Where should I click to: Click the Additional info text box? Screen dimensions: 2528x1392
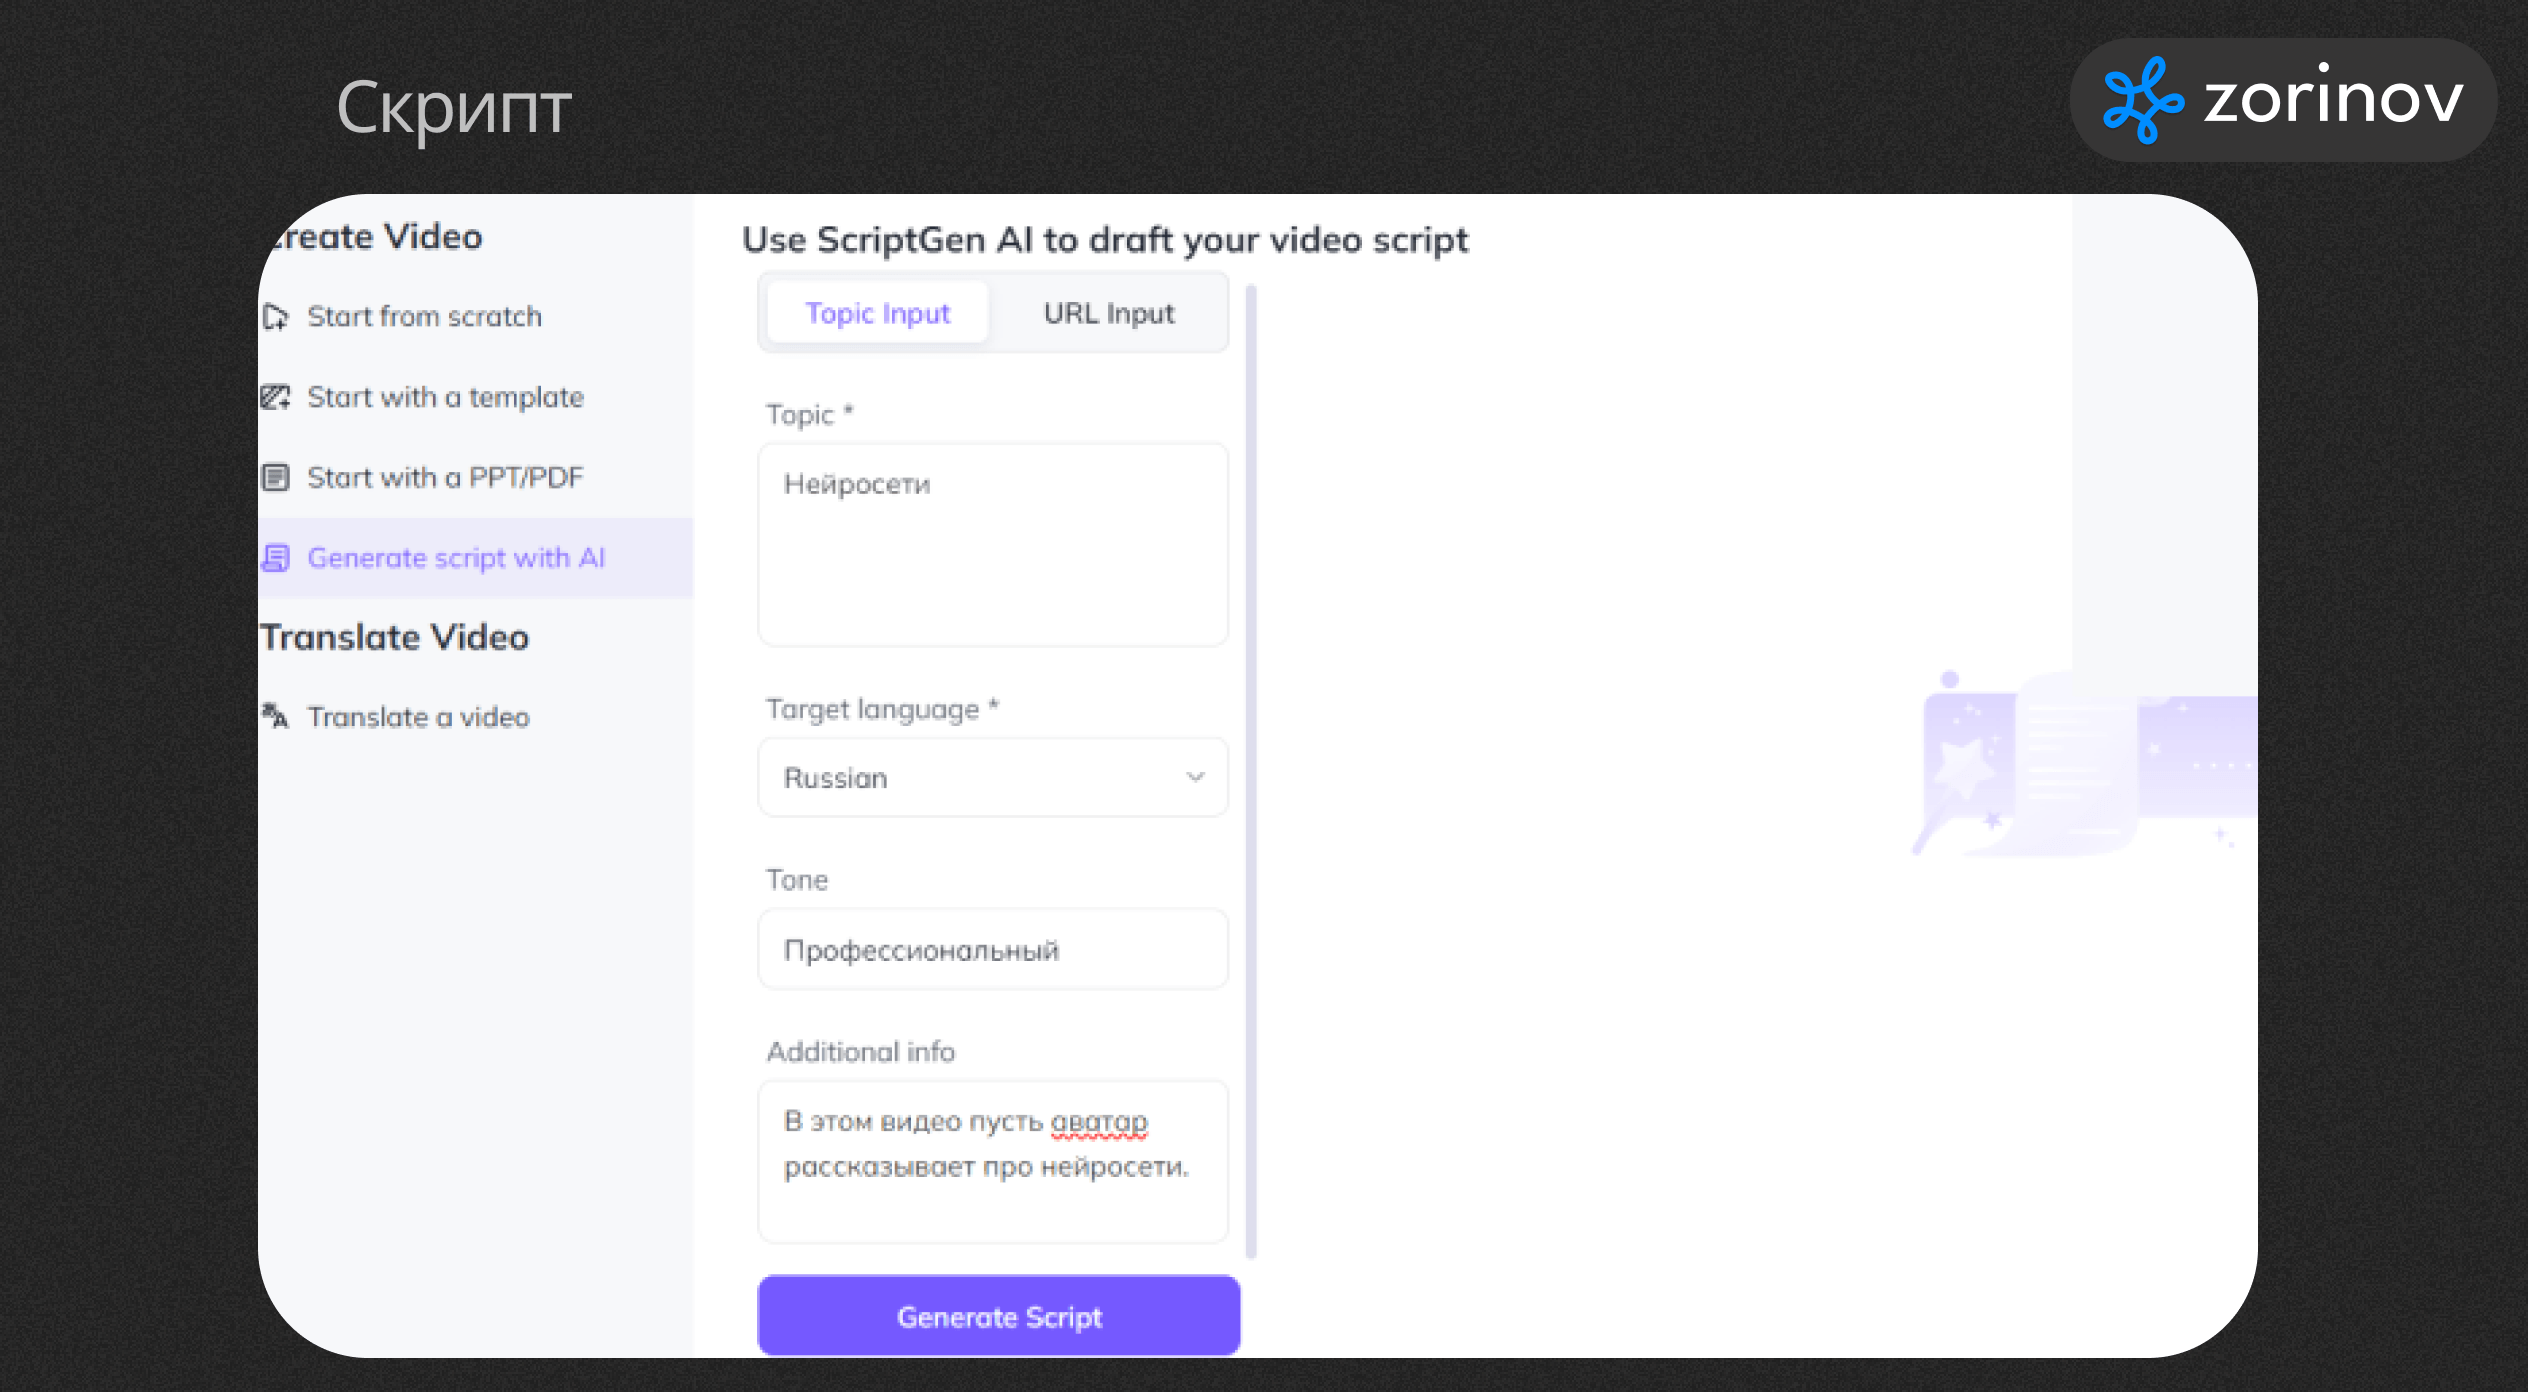[992, 1160]
